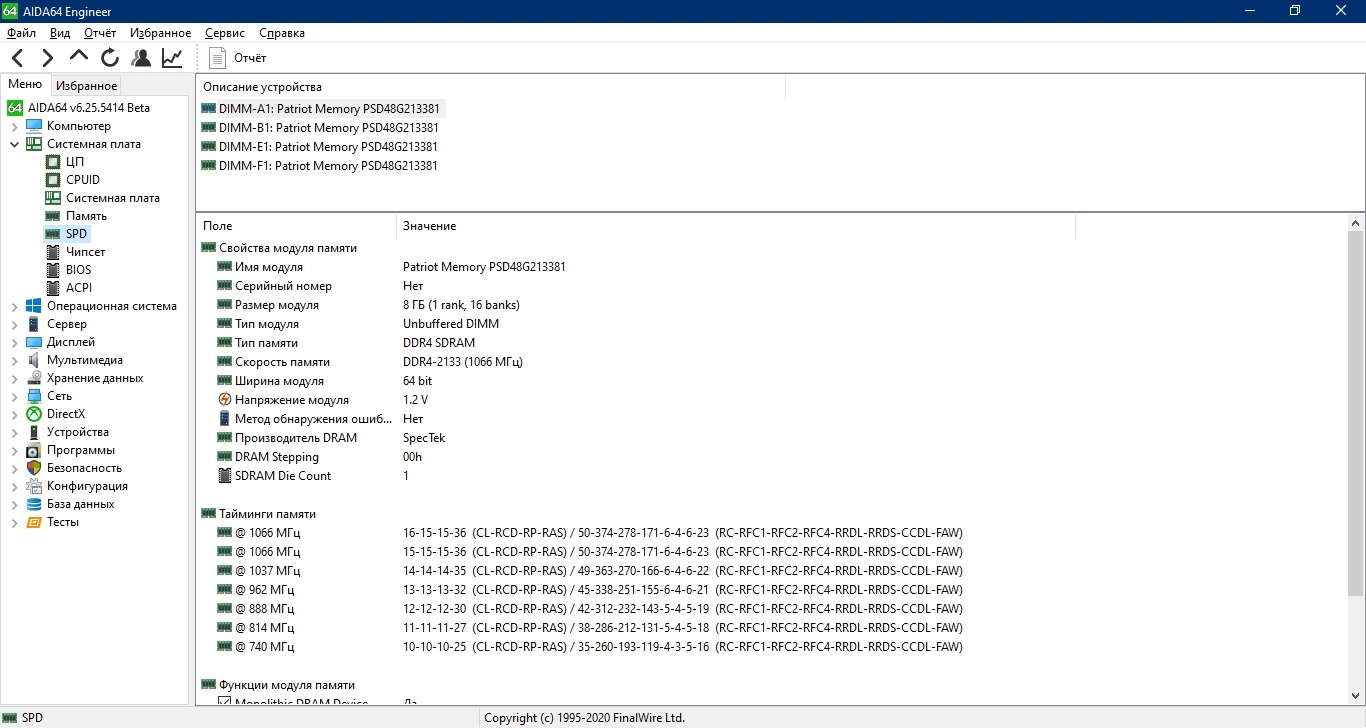Click the Отчёт report toolbar button
Image resolution: width=1366 pixels, height=728 pixels.
[237, 58]
